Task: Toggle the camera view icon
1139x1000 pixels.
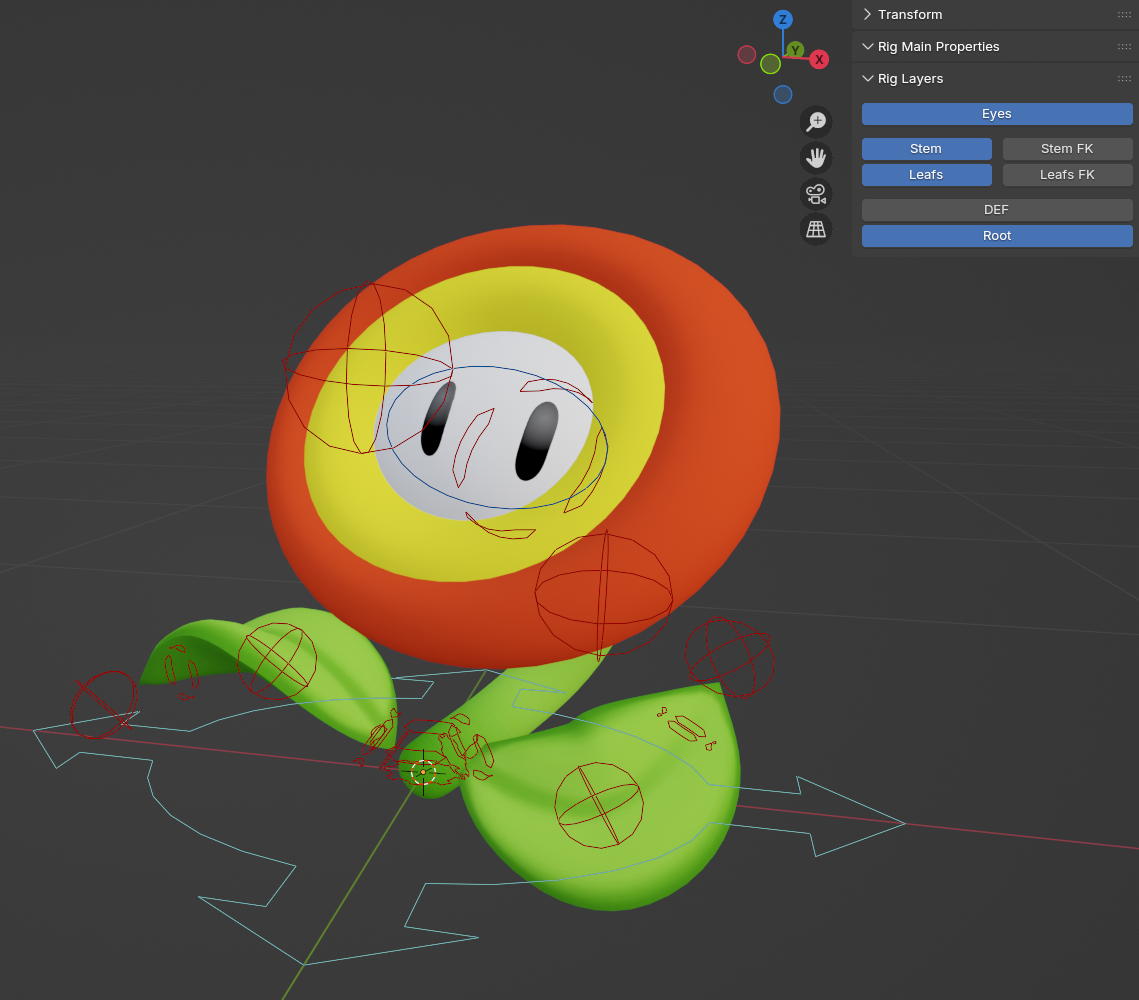Action: click(x=816, y=194)
